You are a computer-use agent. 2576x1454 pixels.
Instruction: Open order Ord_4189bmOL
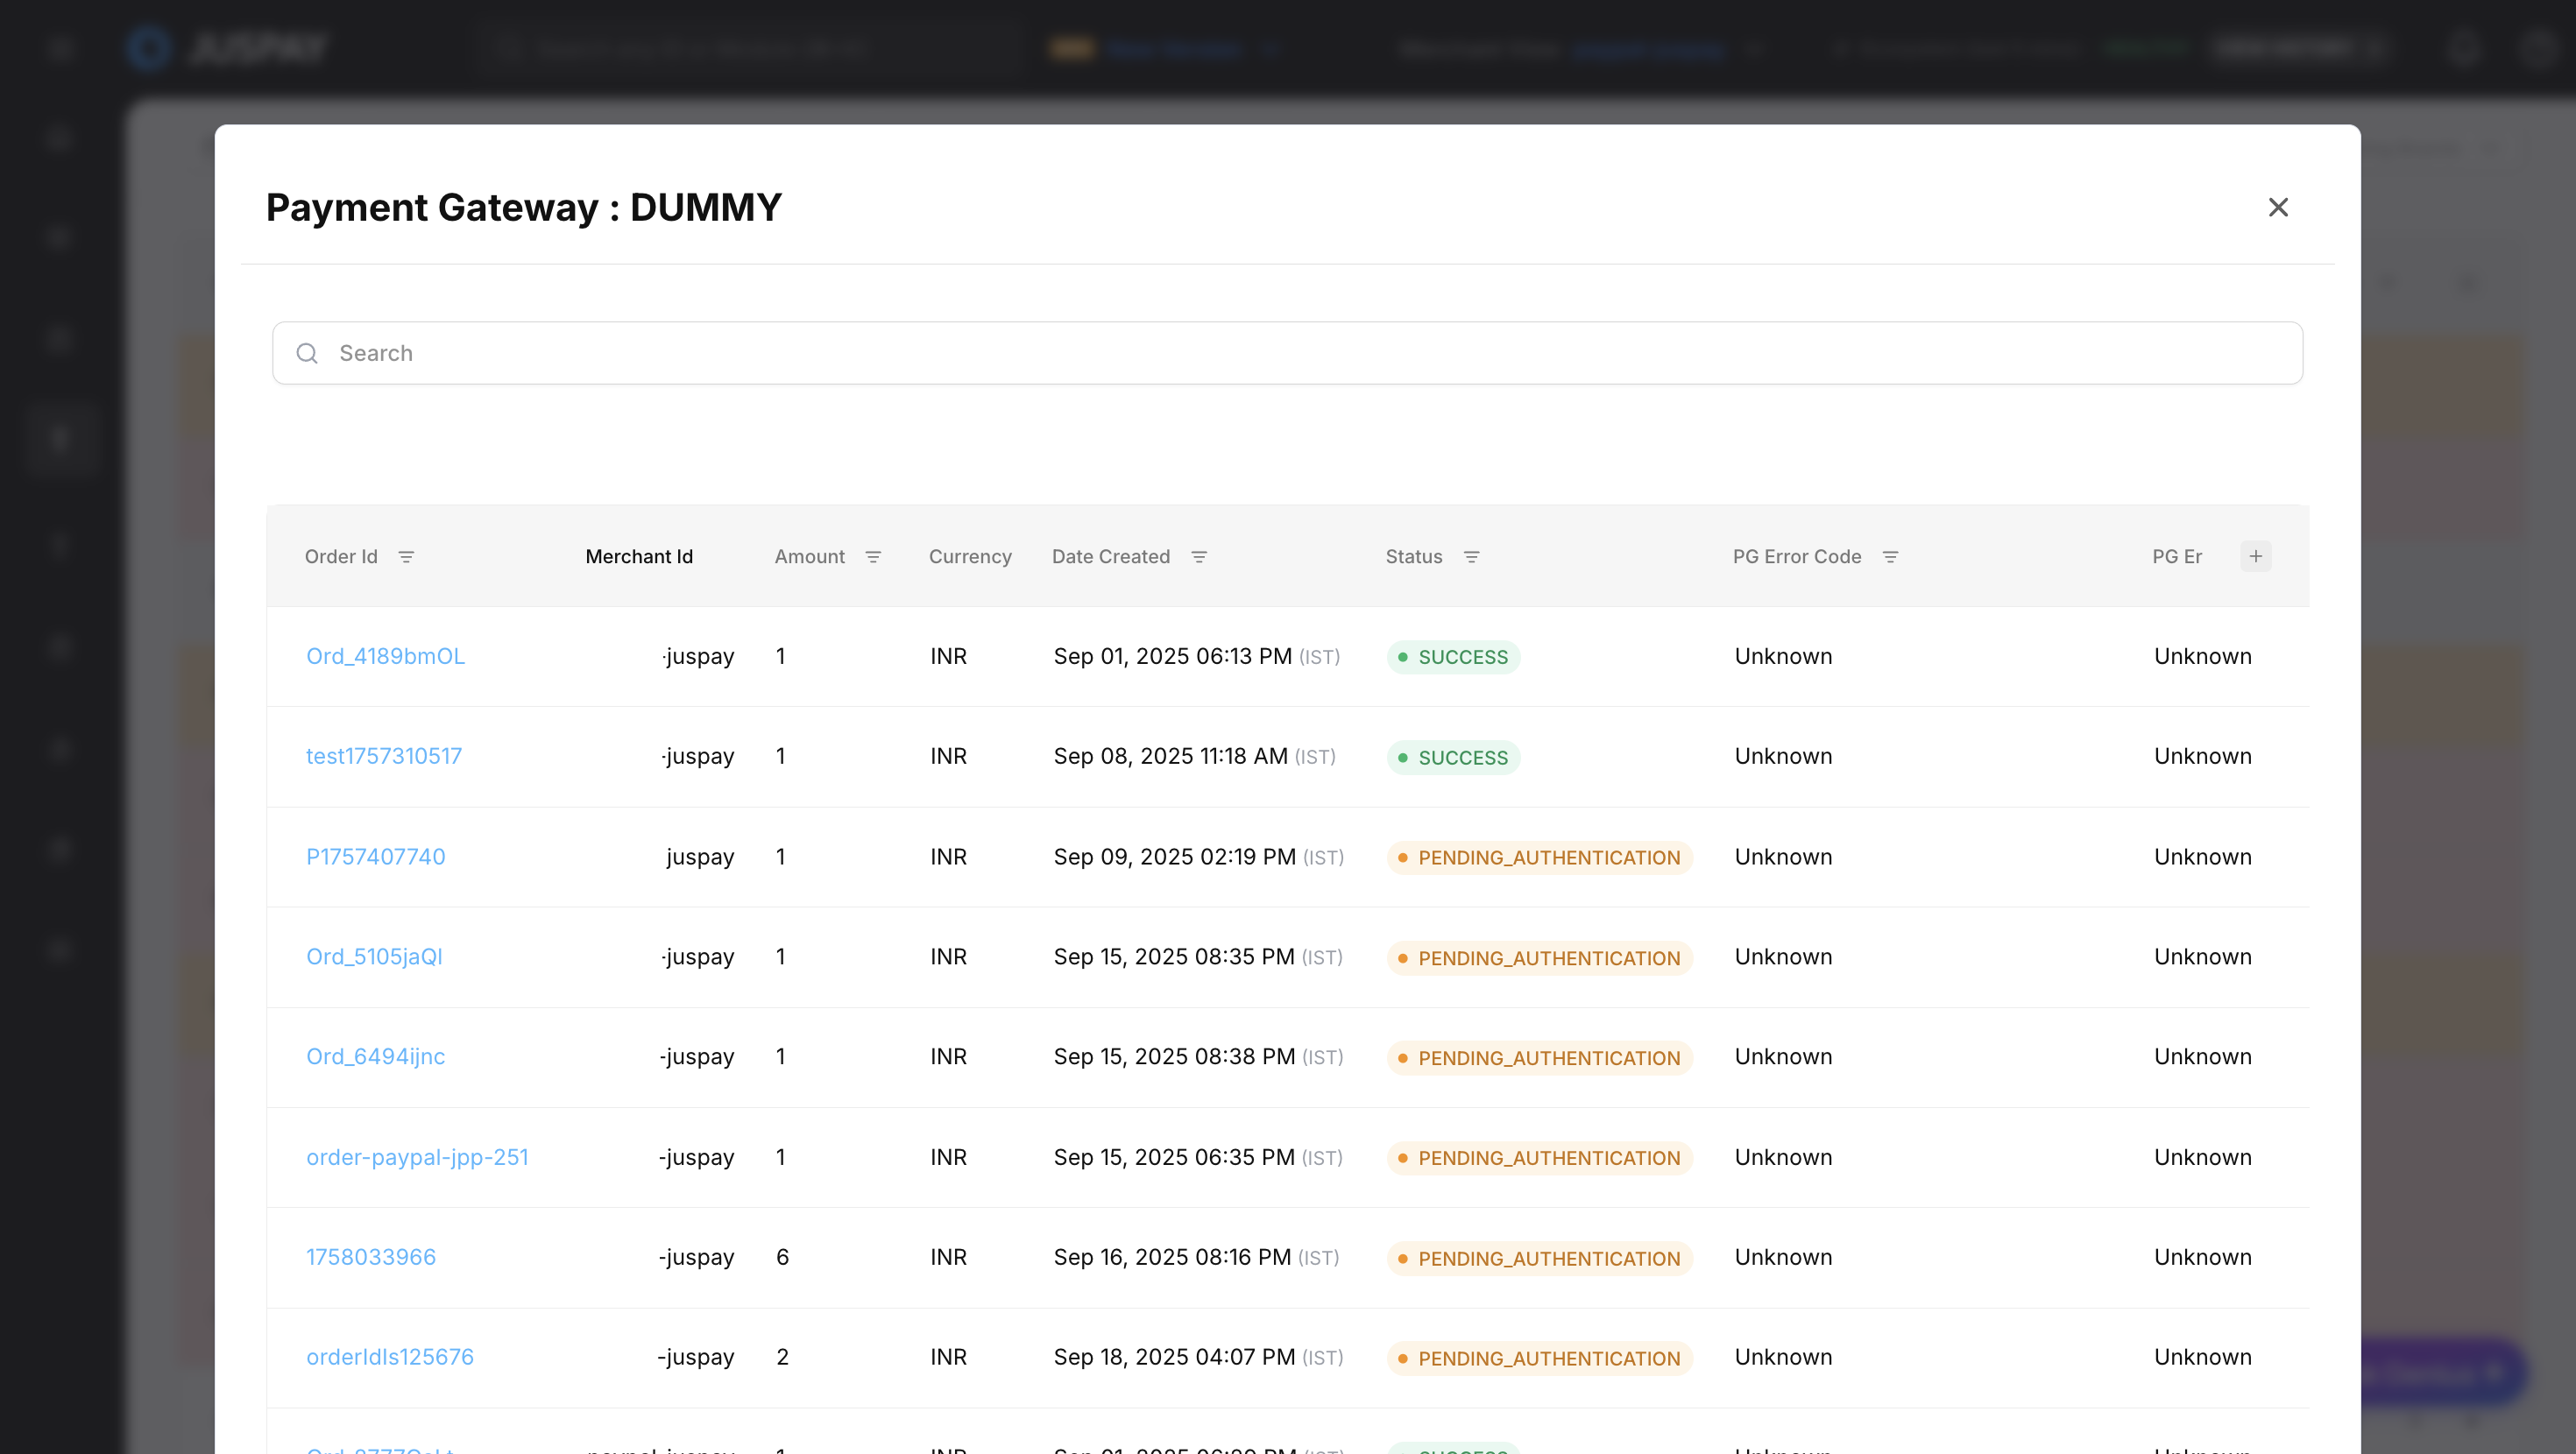(385, 656)
